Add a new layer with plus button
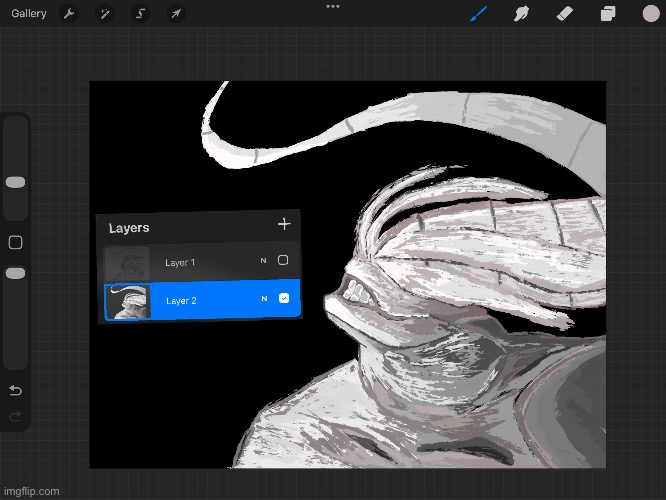The image size is (666, 500). [x=284, y=225]
